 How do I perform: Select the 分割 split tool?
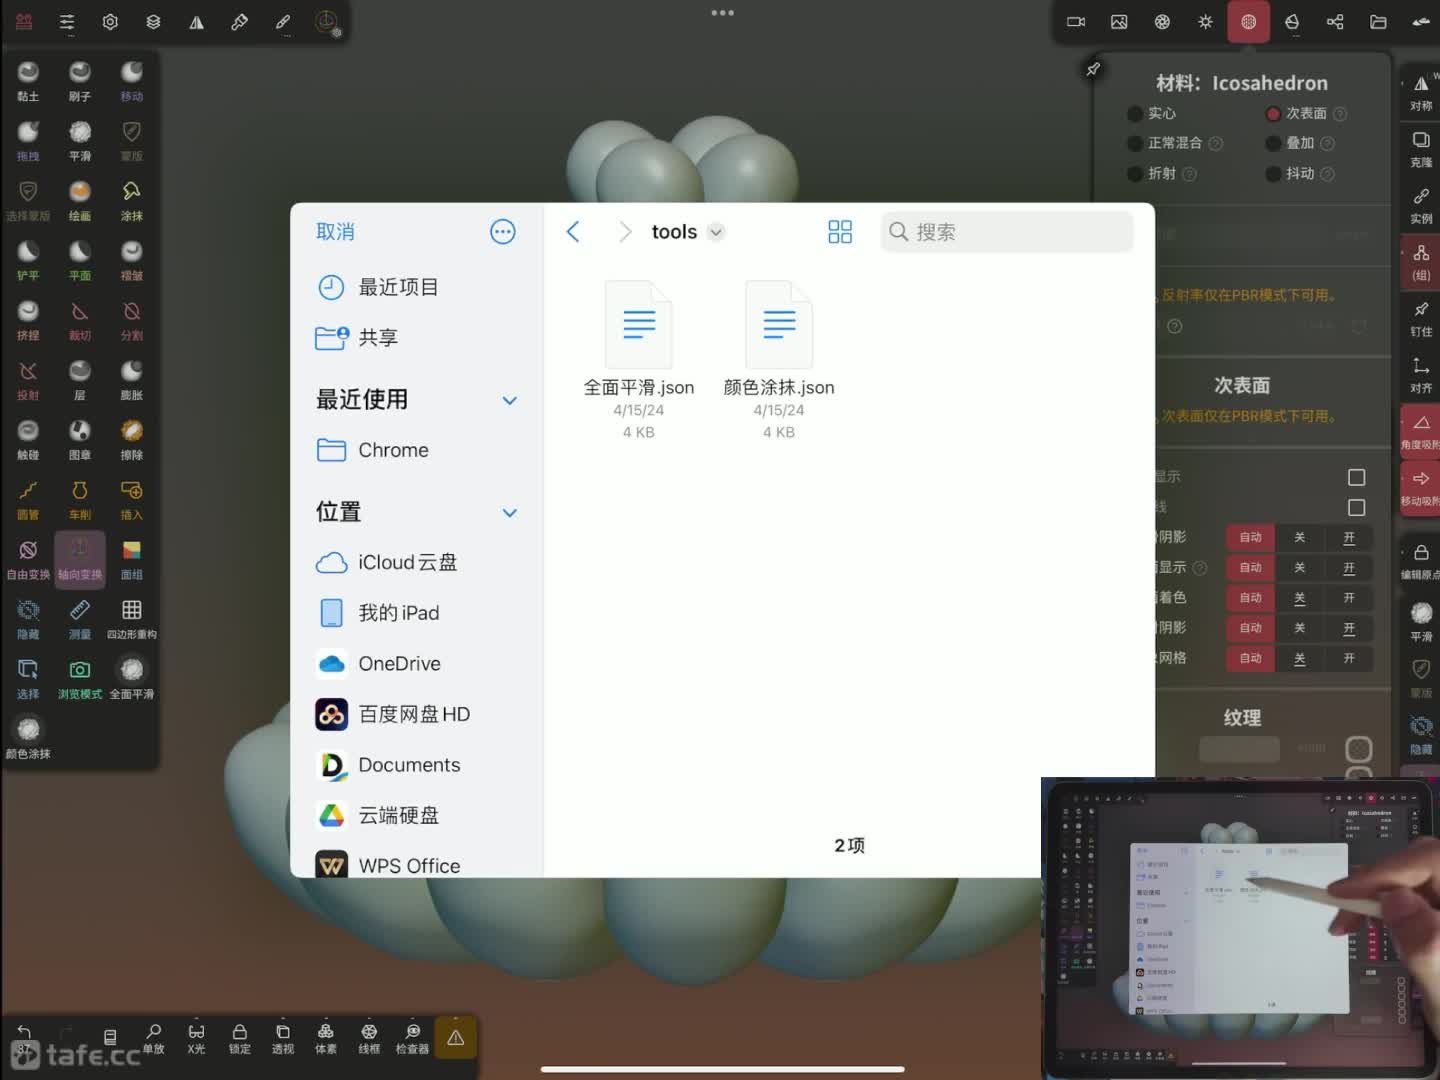click(131, 320)
